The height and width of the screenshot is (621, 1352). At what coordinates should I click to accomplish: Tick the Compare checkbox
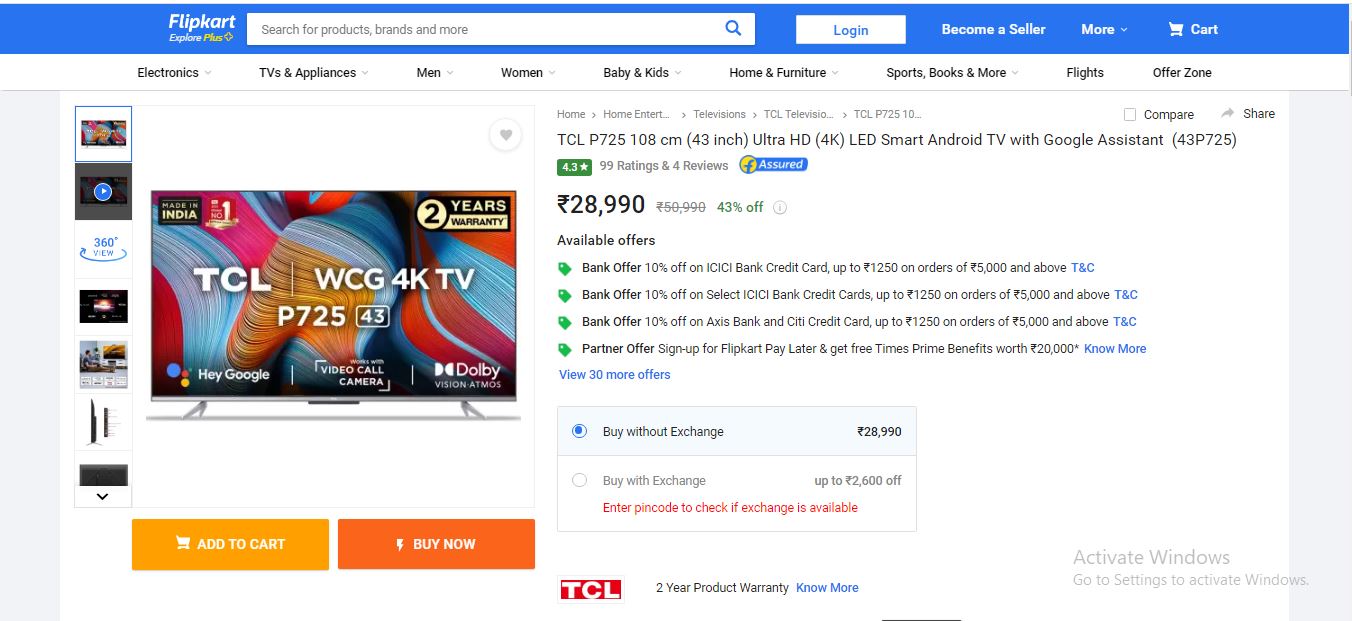1130,114
